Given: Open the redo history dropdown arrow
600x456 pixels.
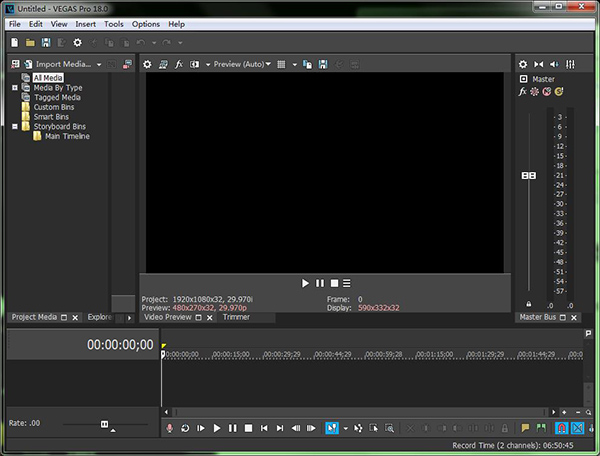Looking at the screenshot, I should coord(180,43).
